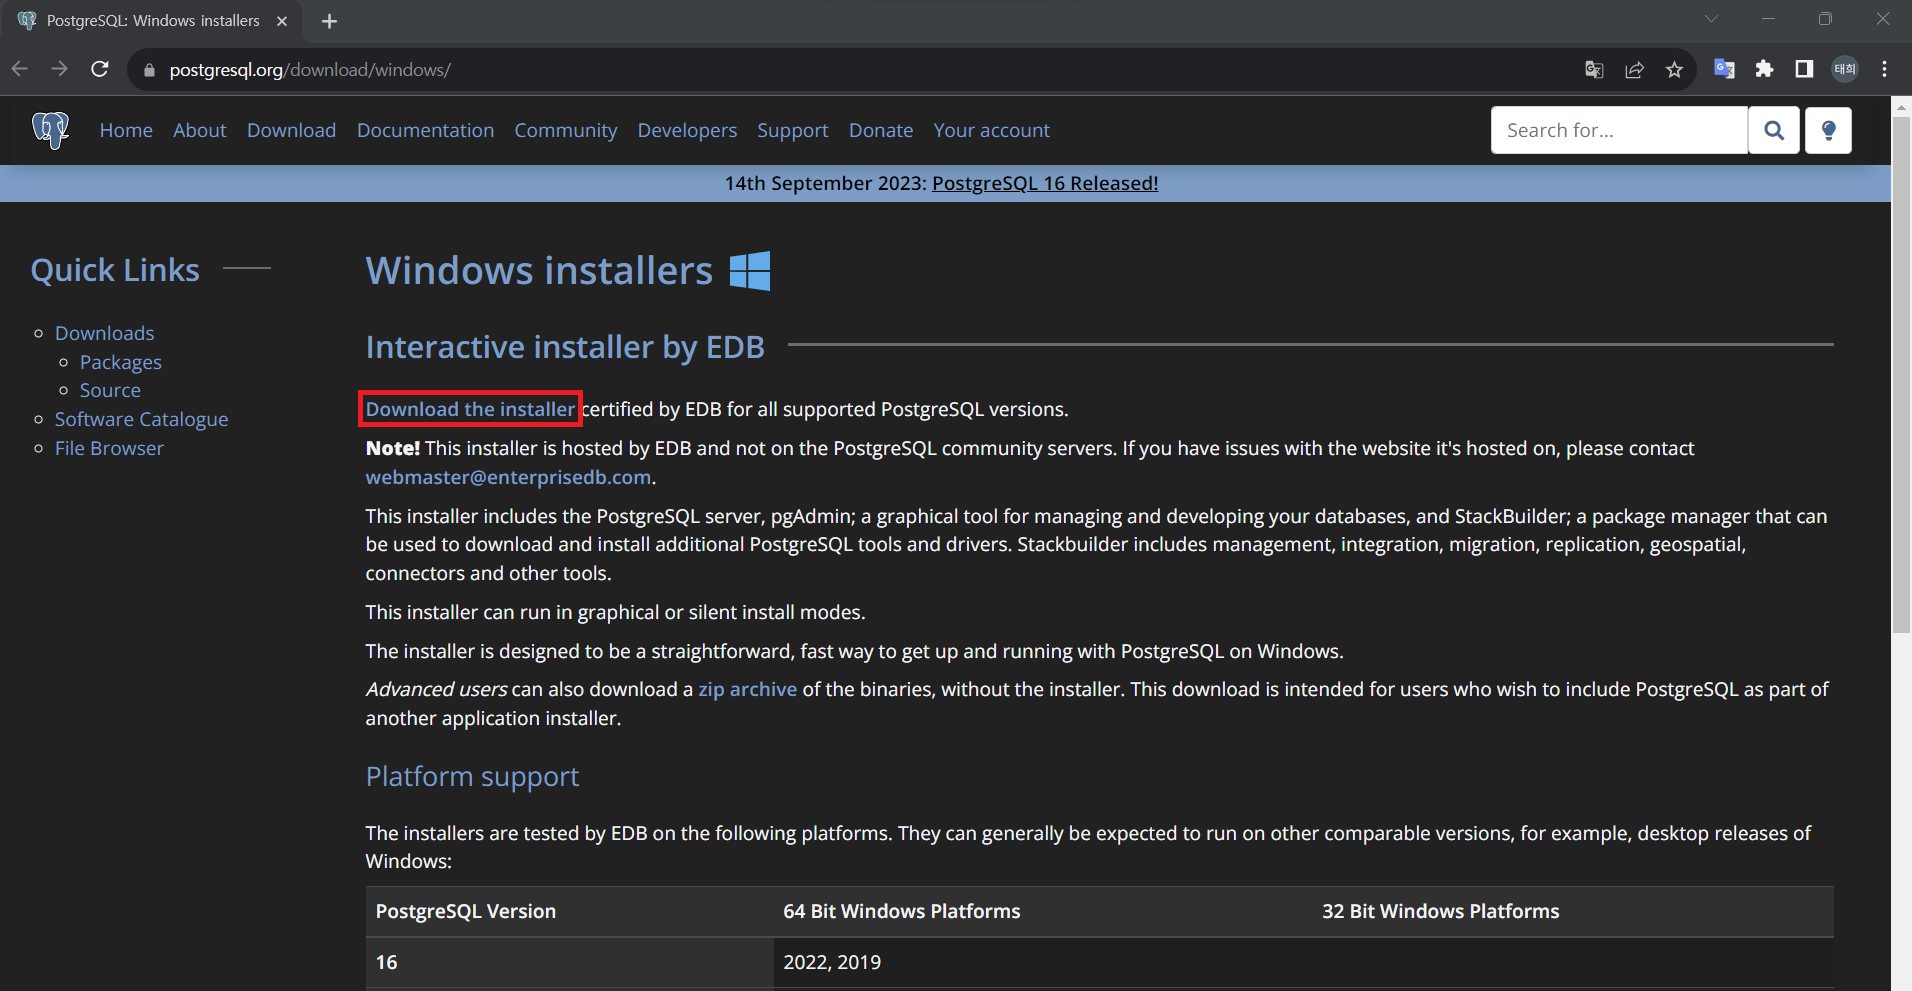Open the translate extension icon
The height and width of the screenshot is (991, 1912).
tap(1724, 69)
